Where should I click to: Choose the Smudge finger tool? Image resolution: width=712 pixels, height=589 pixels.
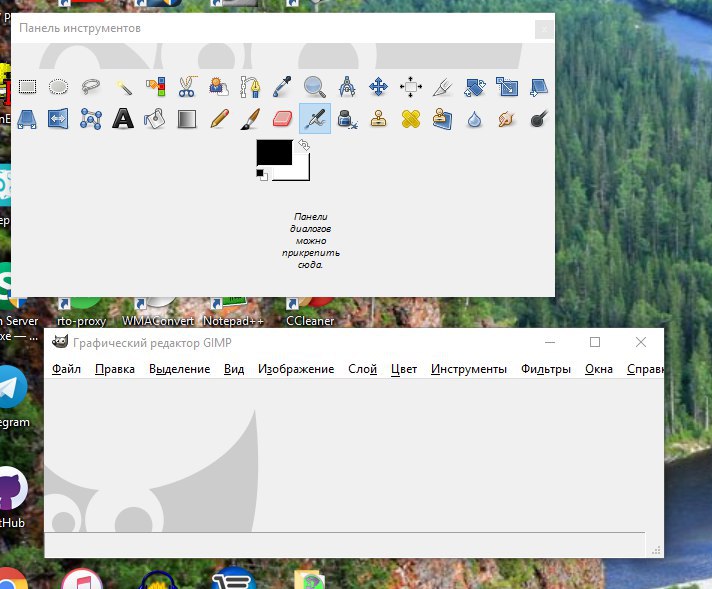point(507,119)
